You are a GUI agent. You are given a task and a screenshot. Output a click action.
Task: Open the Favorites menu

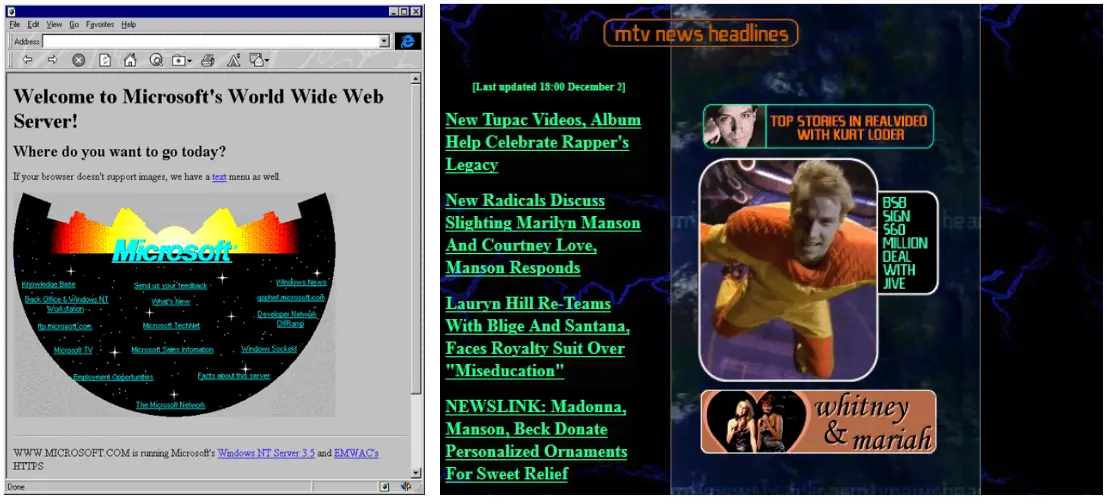100,24
